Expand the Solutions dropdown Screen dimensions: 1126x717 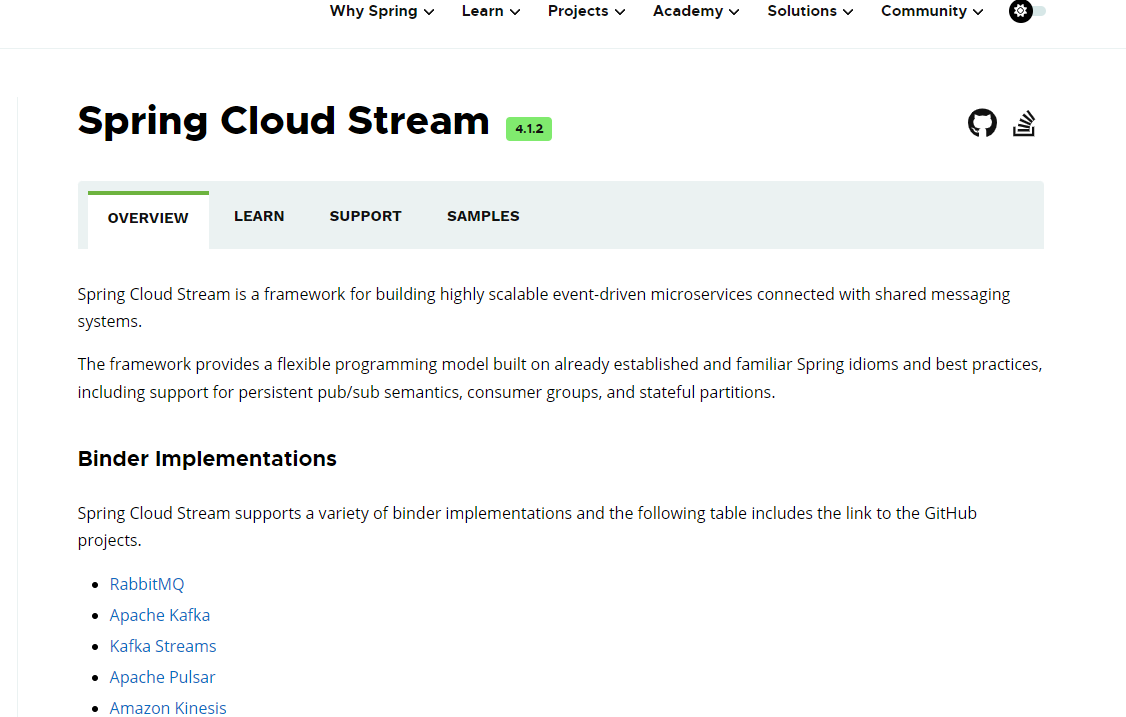pyautogui.click(x=810, y=11)
